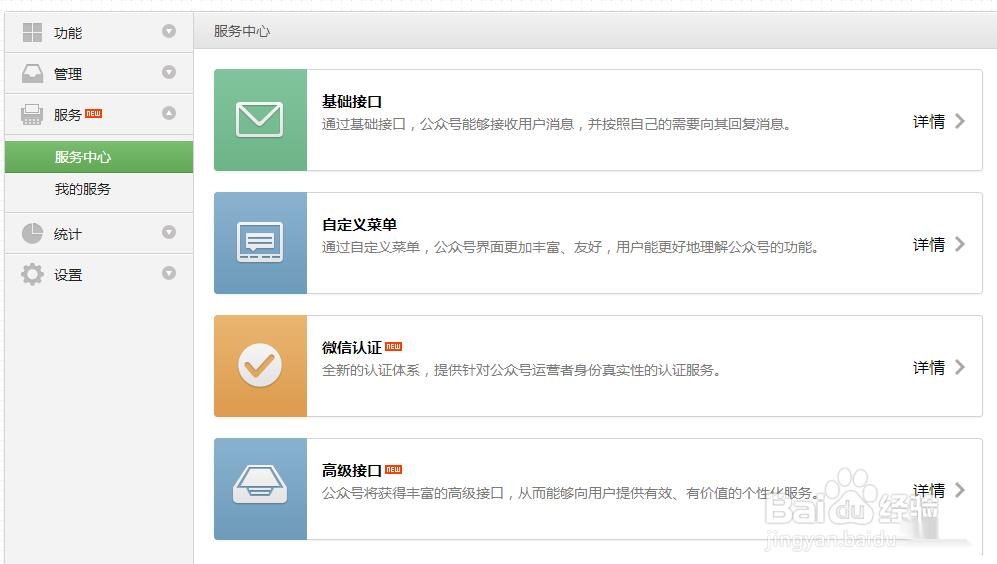The height and width of the screenshot is (564, 997).
Task: Open the chevron arrow in 基础接口 row
Action: coord(959,121)
